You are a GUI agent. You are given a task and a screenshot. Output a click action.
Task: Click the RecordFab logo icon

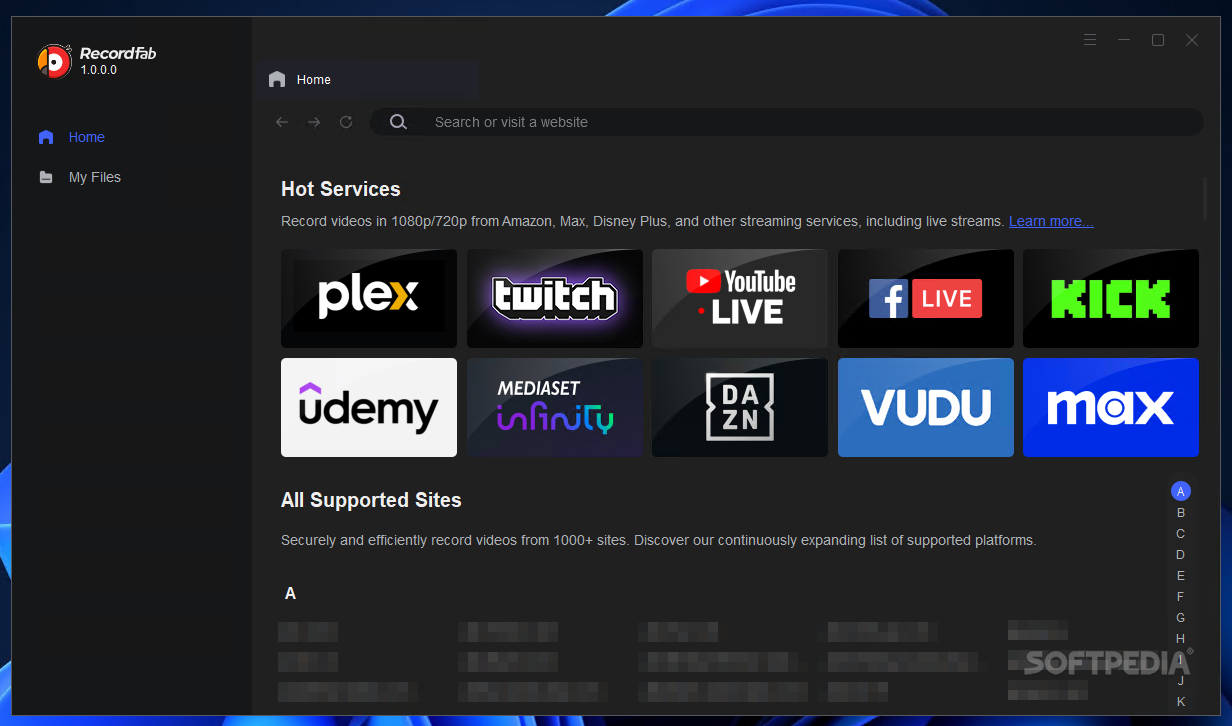click(54, 61)
